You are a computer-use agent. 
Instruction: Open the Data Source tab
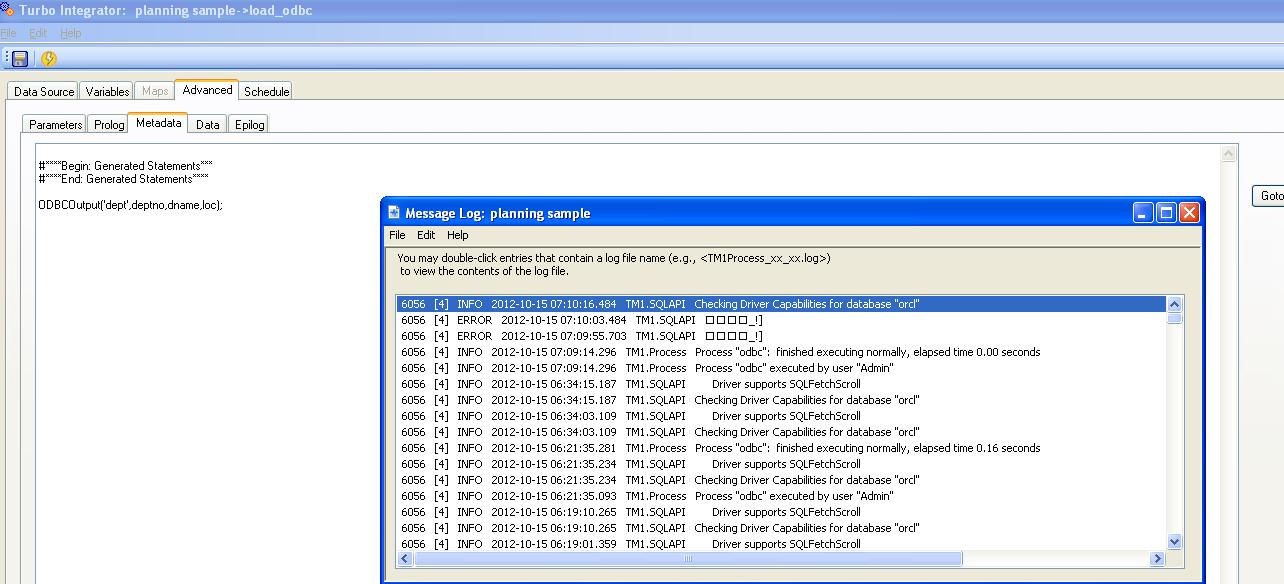(x=44, y=91)
